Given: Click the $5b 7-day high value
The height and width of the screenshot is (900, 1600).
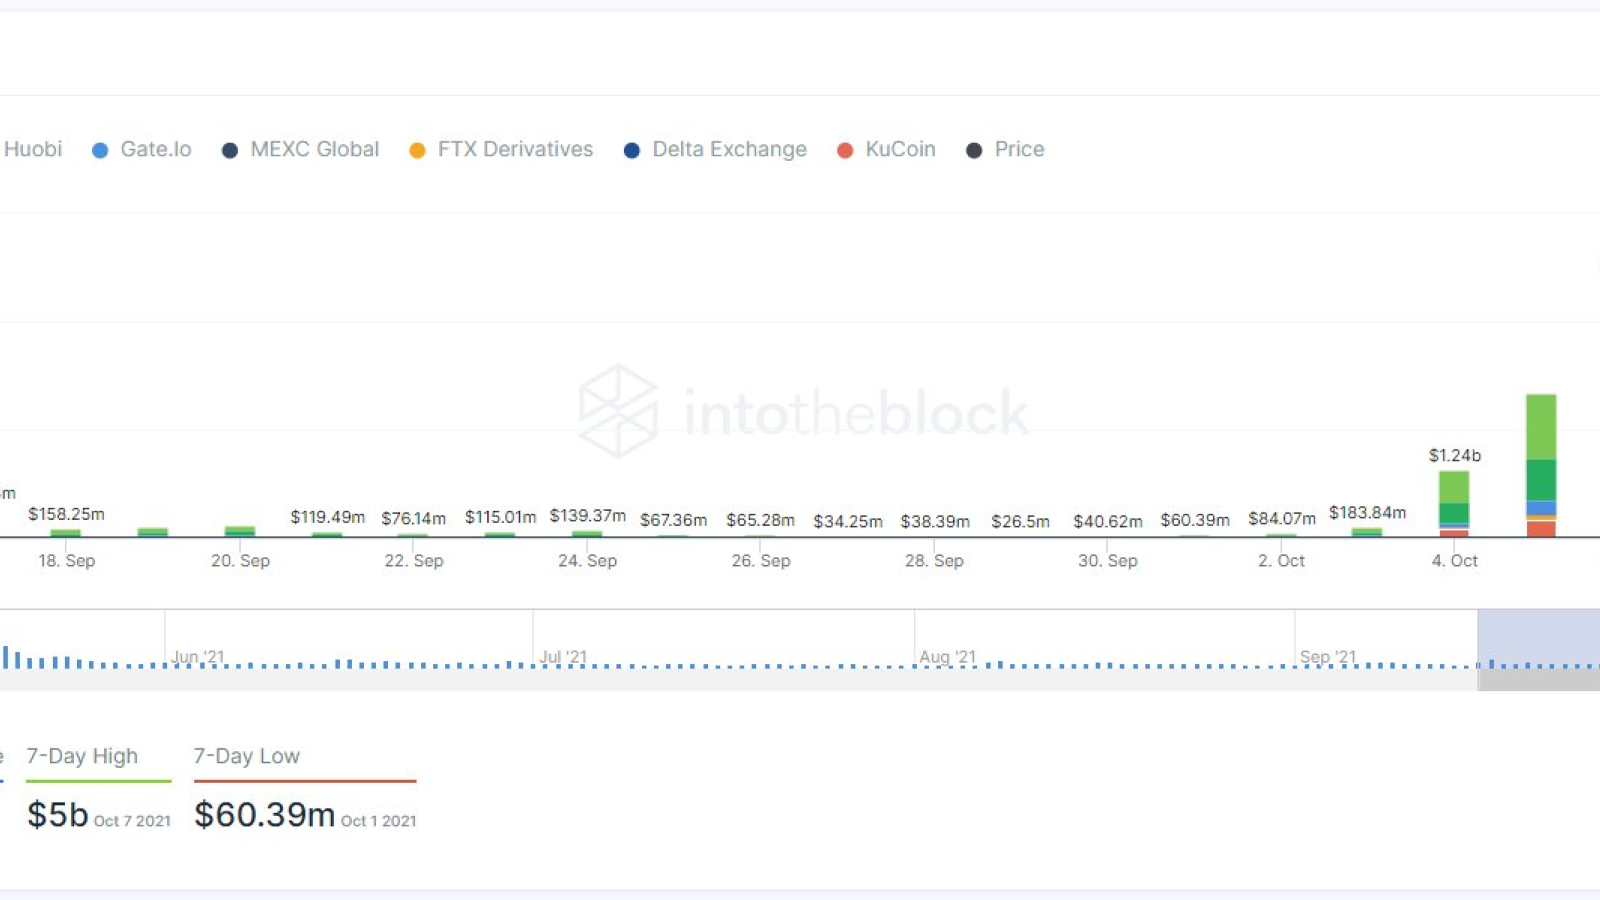Looking at the screenshot, I should coord(58,814).
